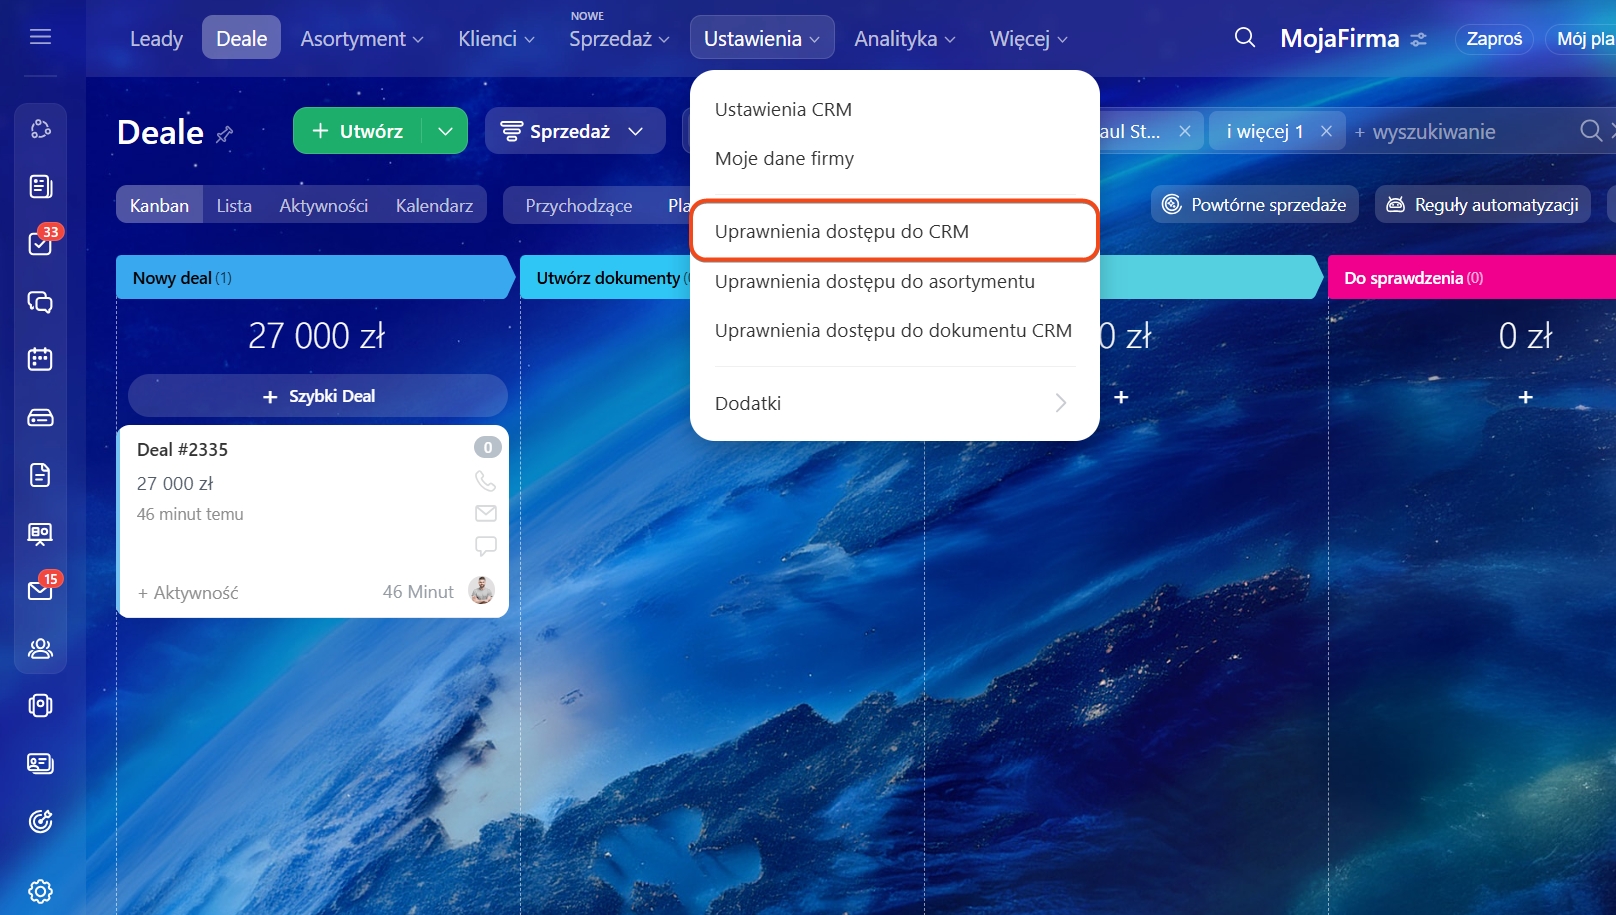Click the search magnifier in top bar
The image size is (1616, 915).
[1244, 38]
